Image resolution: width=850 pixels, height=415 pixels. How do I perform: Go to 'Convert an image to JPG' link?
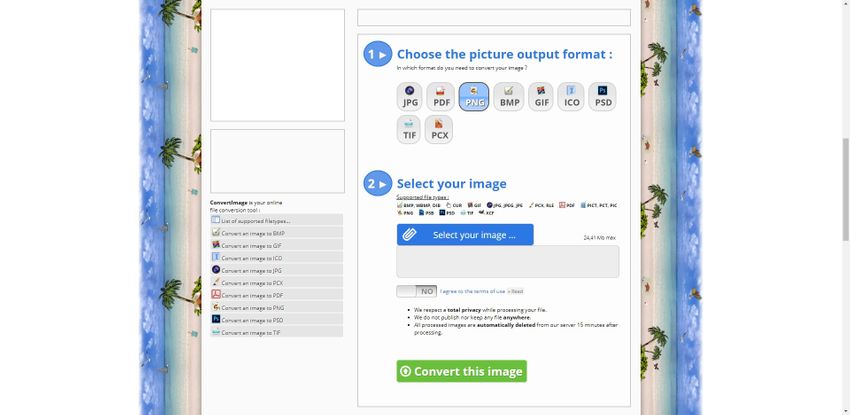point(251,270)
